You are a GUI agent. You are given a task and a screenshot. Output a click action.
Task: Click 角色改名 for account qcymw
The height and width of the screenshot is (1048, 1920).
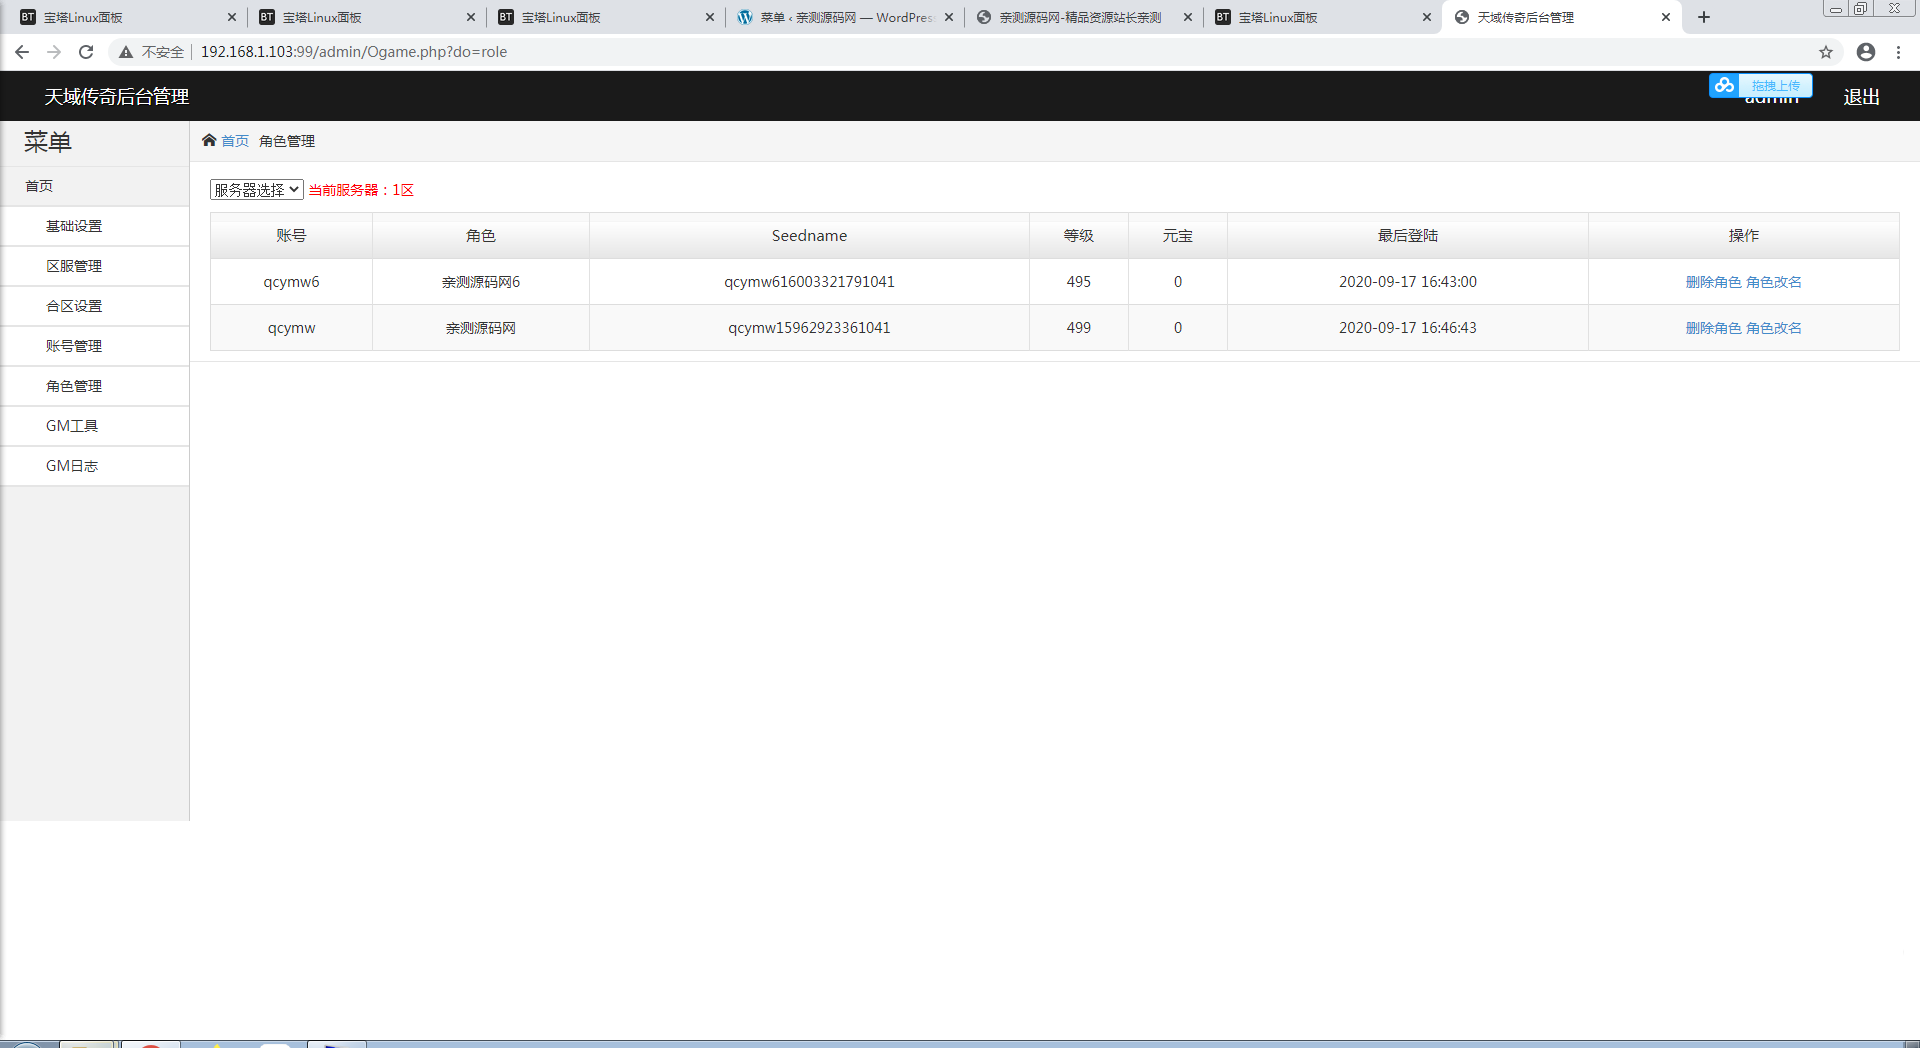coord(1774,328)
